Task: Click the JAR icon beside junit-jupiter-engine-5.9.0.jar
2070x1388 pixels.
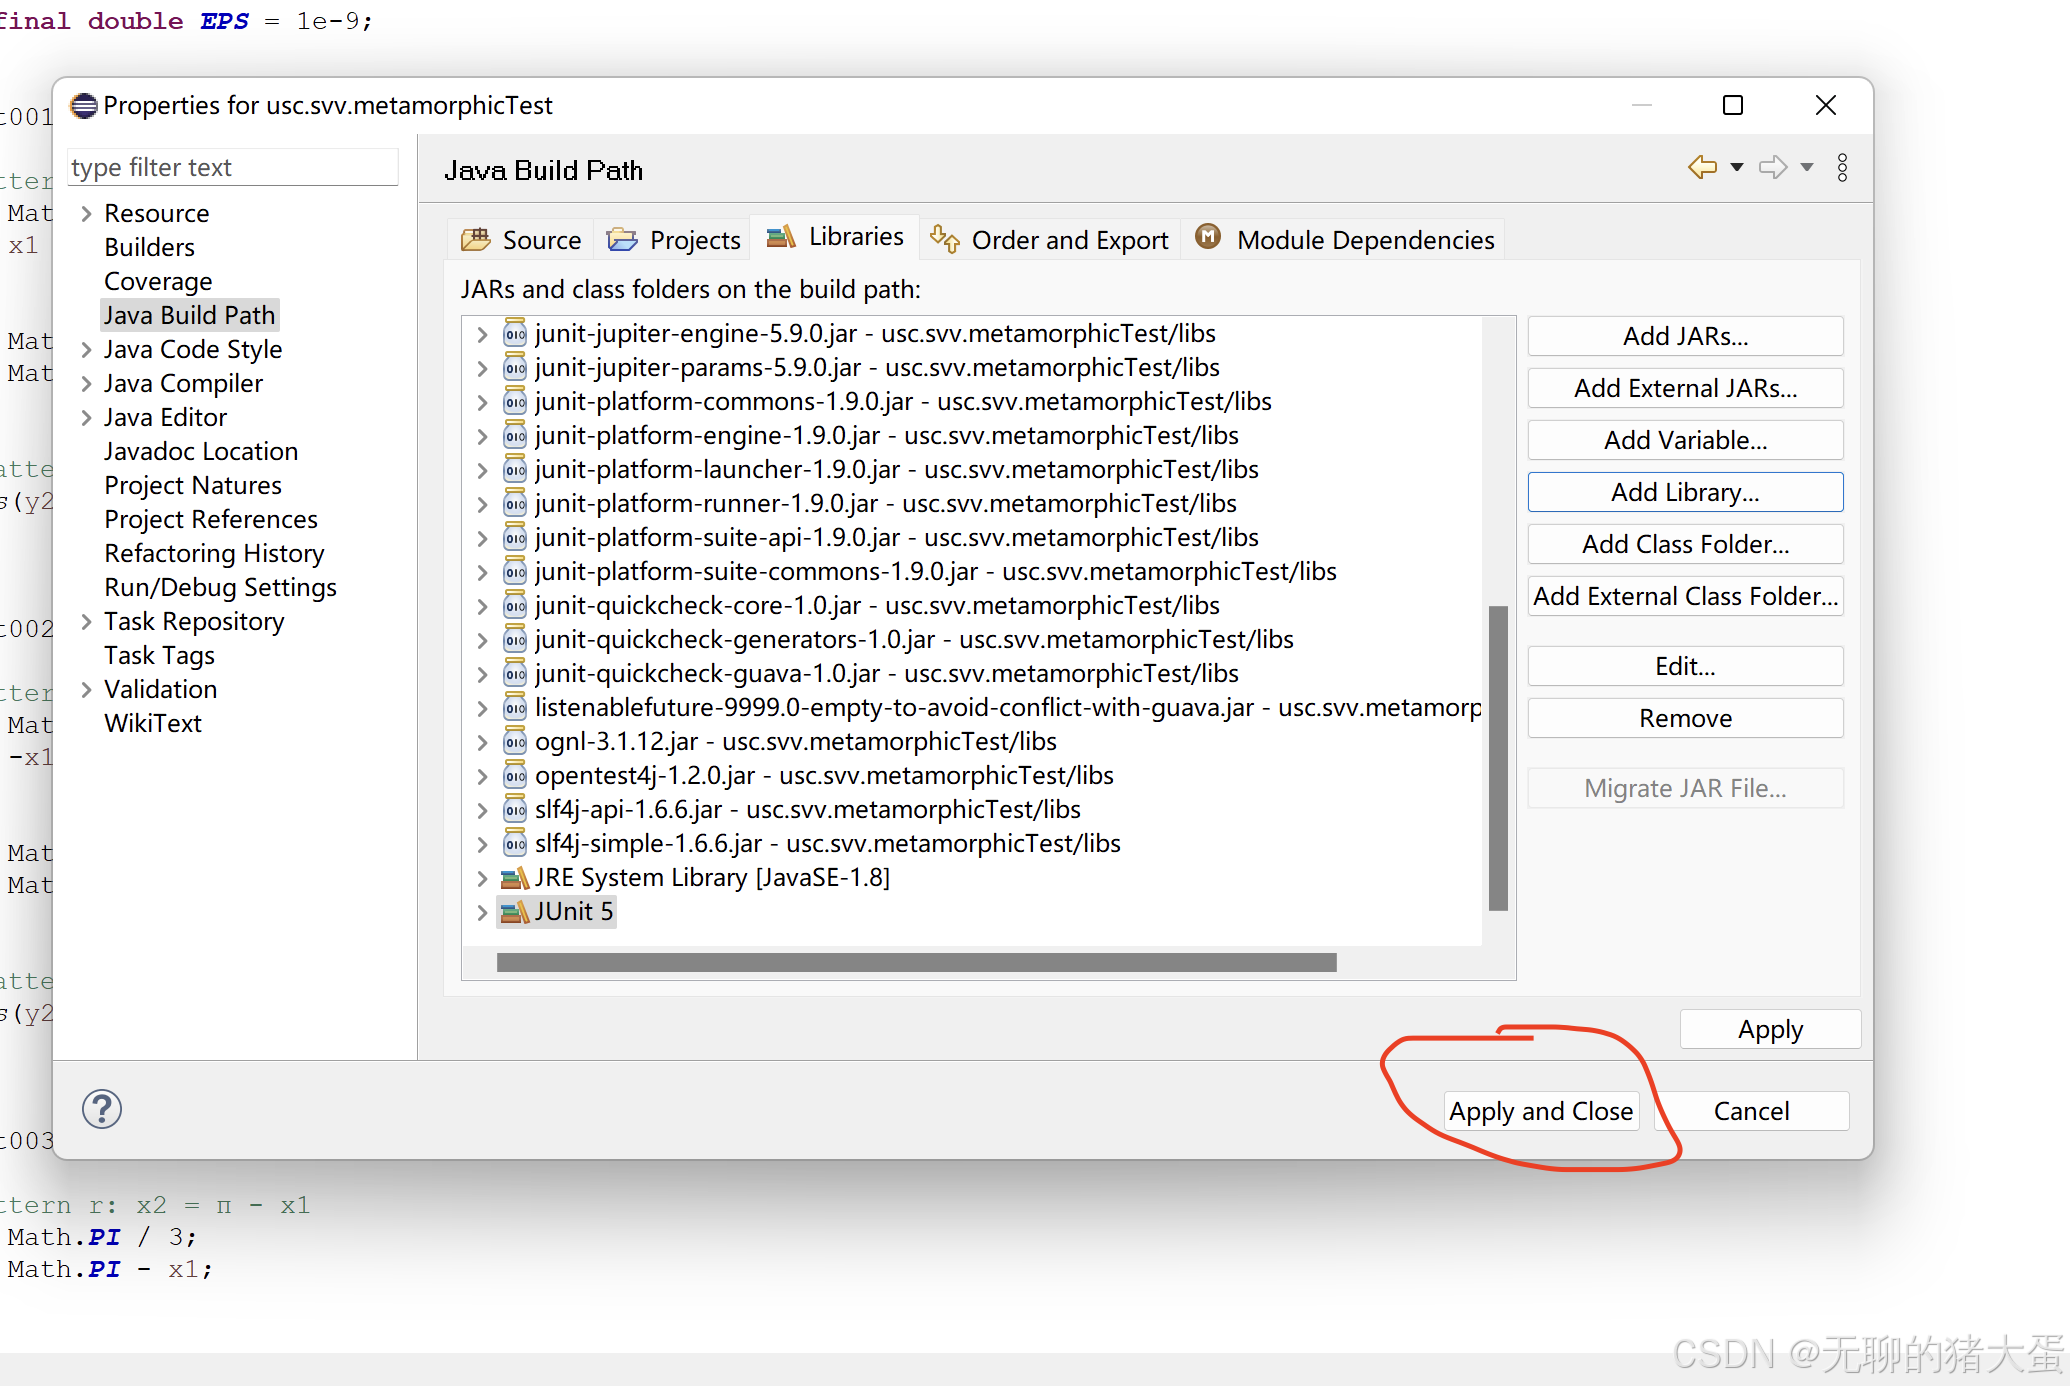Action: [514, 333]
